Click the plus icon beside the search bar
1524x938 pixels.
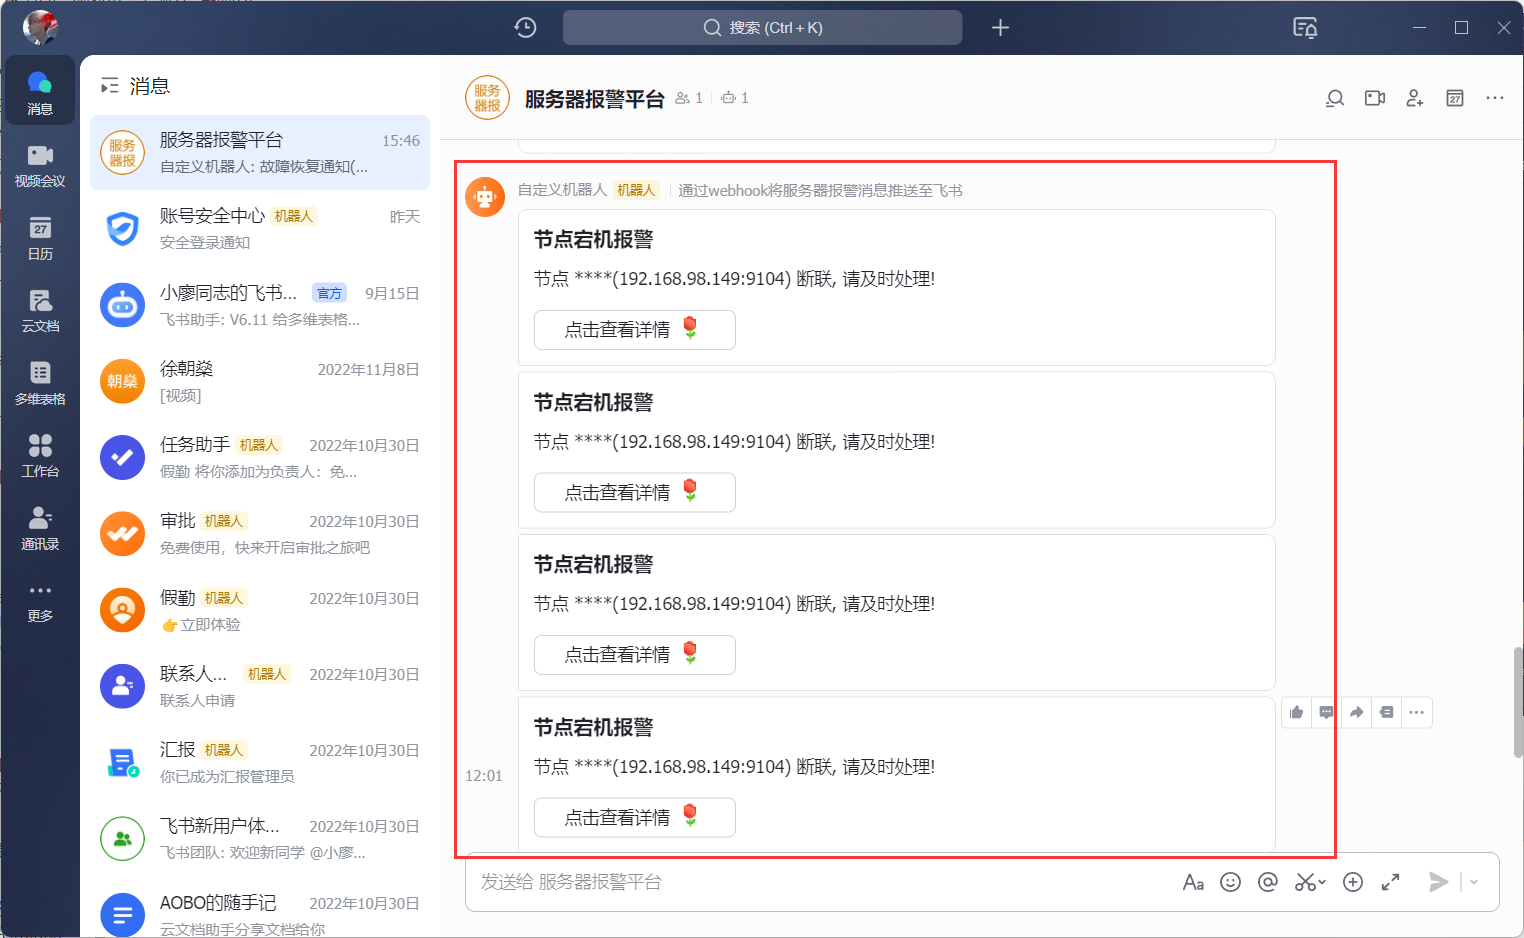point(1000,28)
